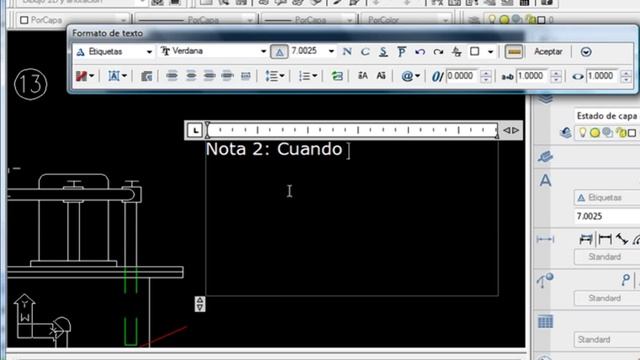Align paragraph text left
Image resolution: width=640 pixels, height=360 pixels.
click(x=172, y=76)
